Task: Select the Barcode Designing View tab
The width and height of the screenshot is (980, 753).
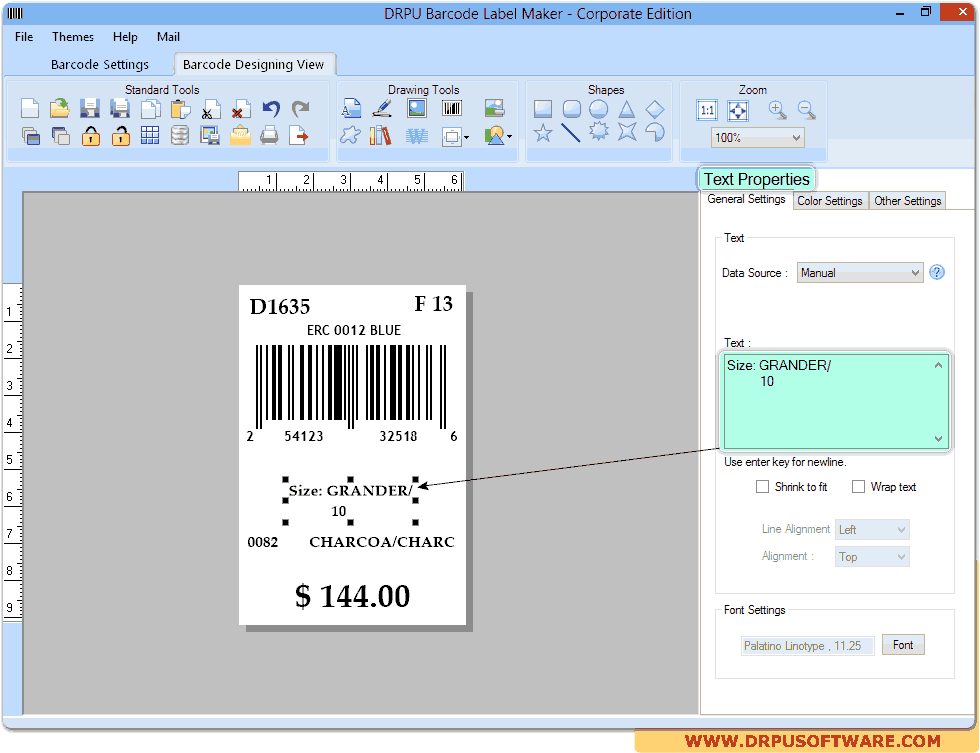Action: pyautogui.click(x=253, y=64)
